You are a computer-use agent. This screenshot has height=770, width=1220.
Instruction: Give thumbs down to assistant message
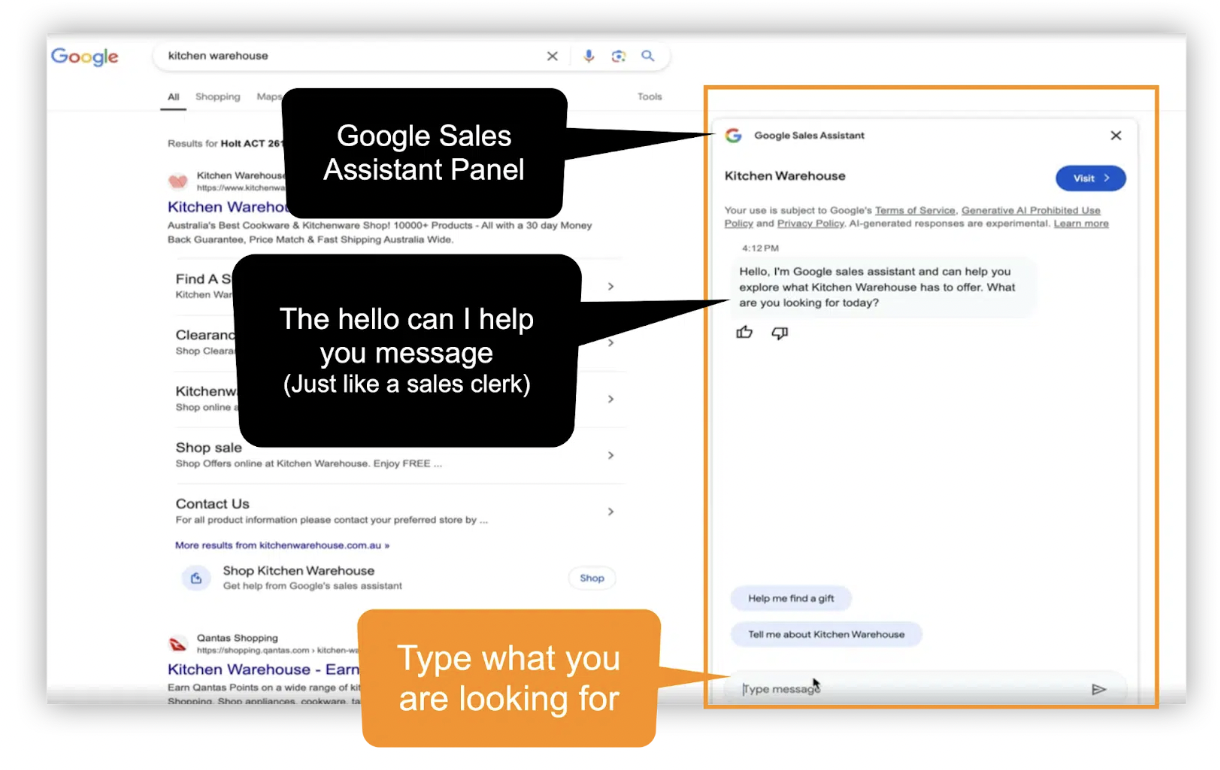780,333
